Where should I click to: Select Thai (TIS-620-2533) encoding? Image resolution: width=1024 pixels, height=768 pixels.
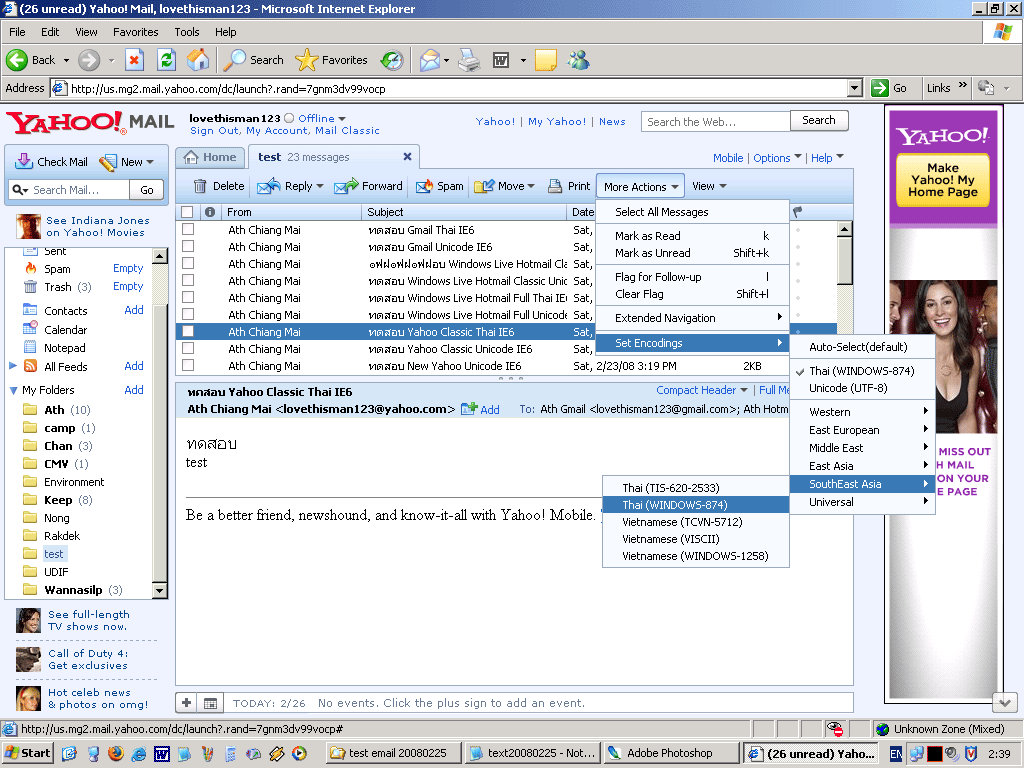(x=696, y=488)
